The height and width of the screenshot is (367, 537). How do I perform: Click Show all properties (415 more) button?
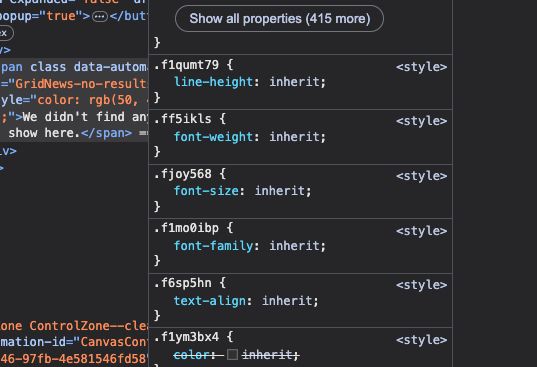tap(279, 18)
